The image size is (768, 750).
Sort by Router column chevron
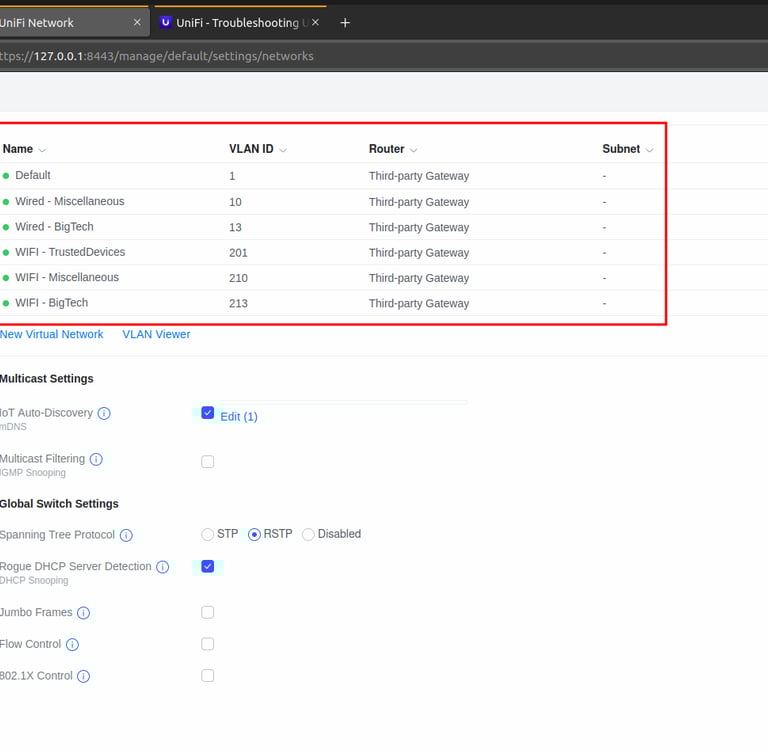[414, 150]
